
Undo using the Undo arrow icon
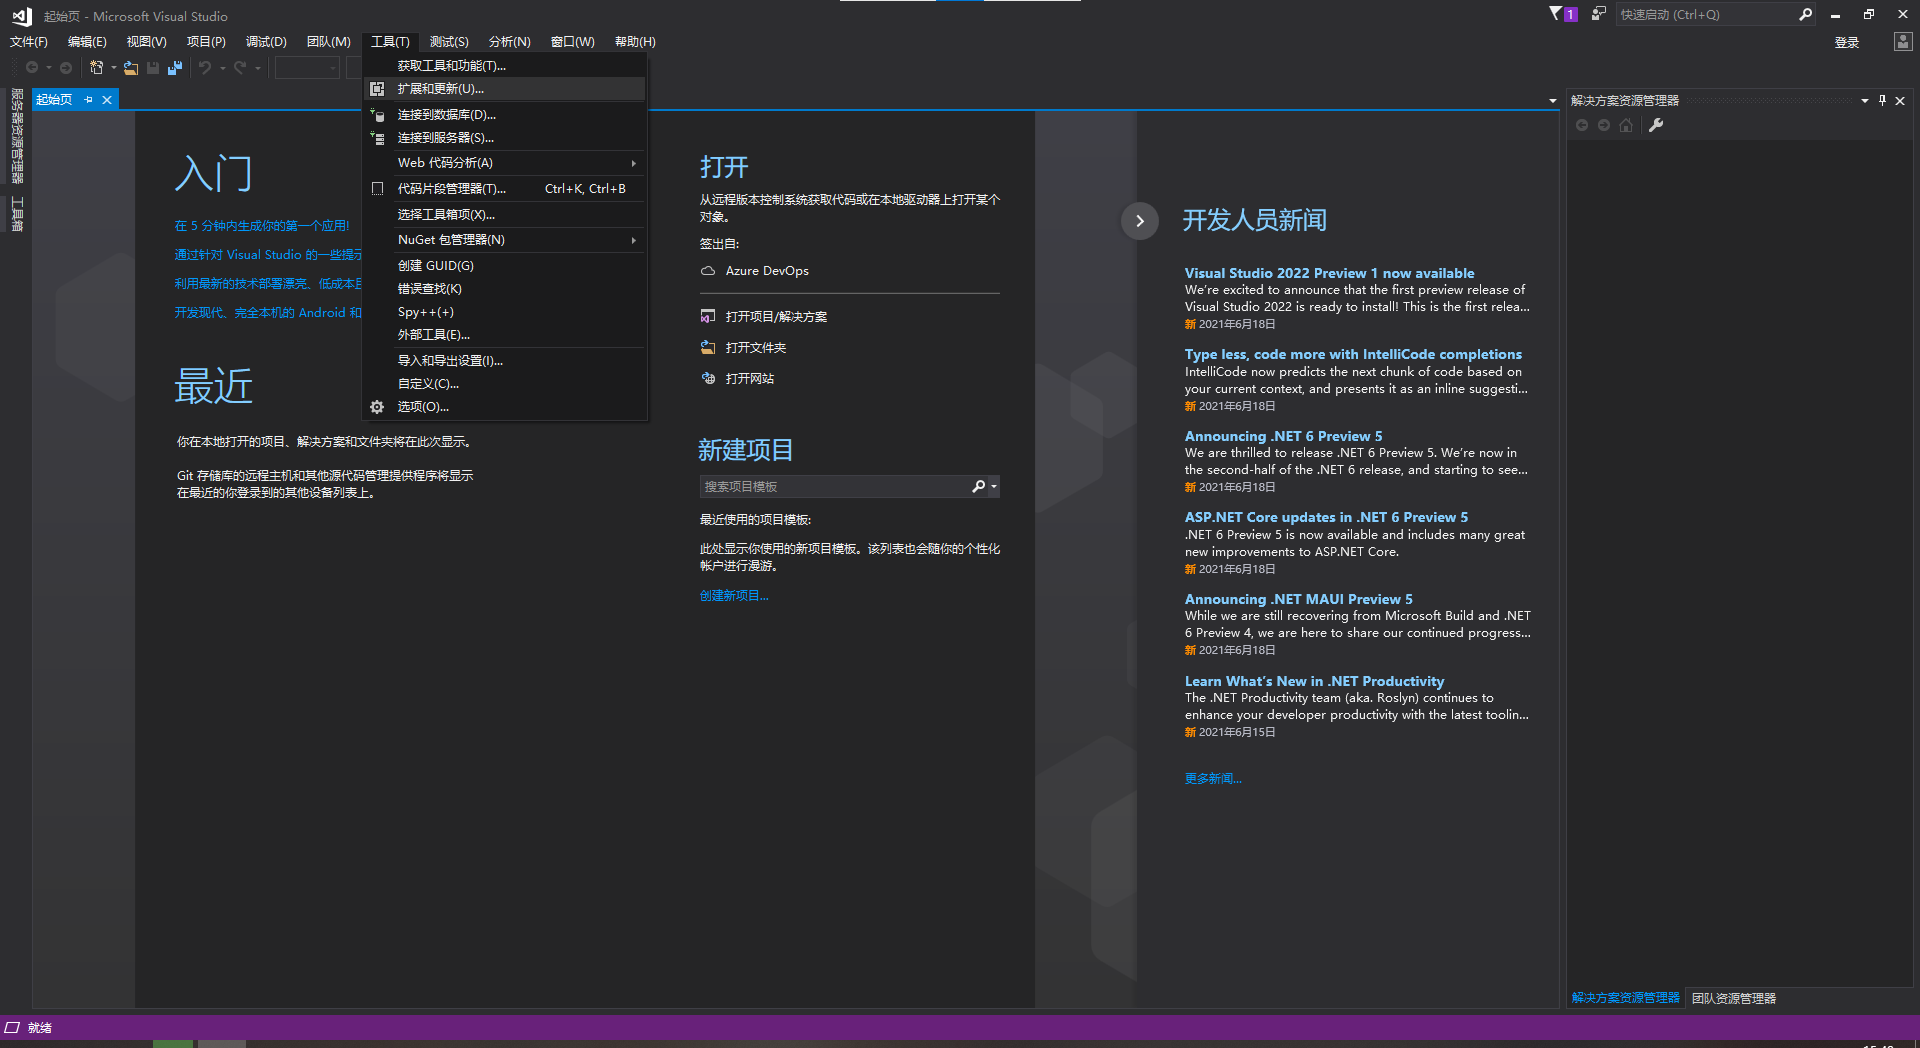[x=203, y=67]
